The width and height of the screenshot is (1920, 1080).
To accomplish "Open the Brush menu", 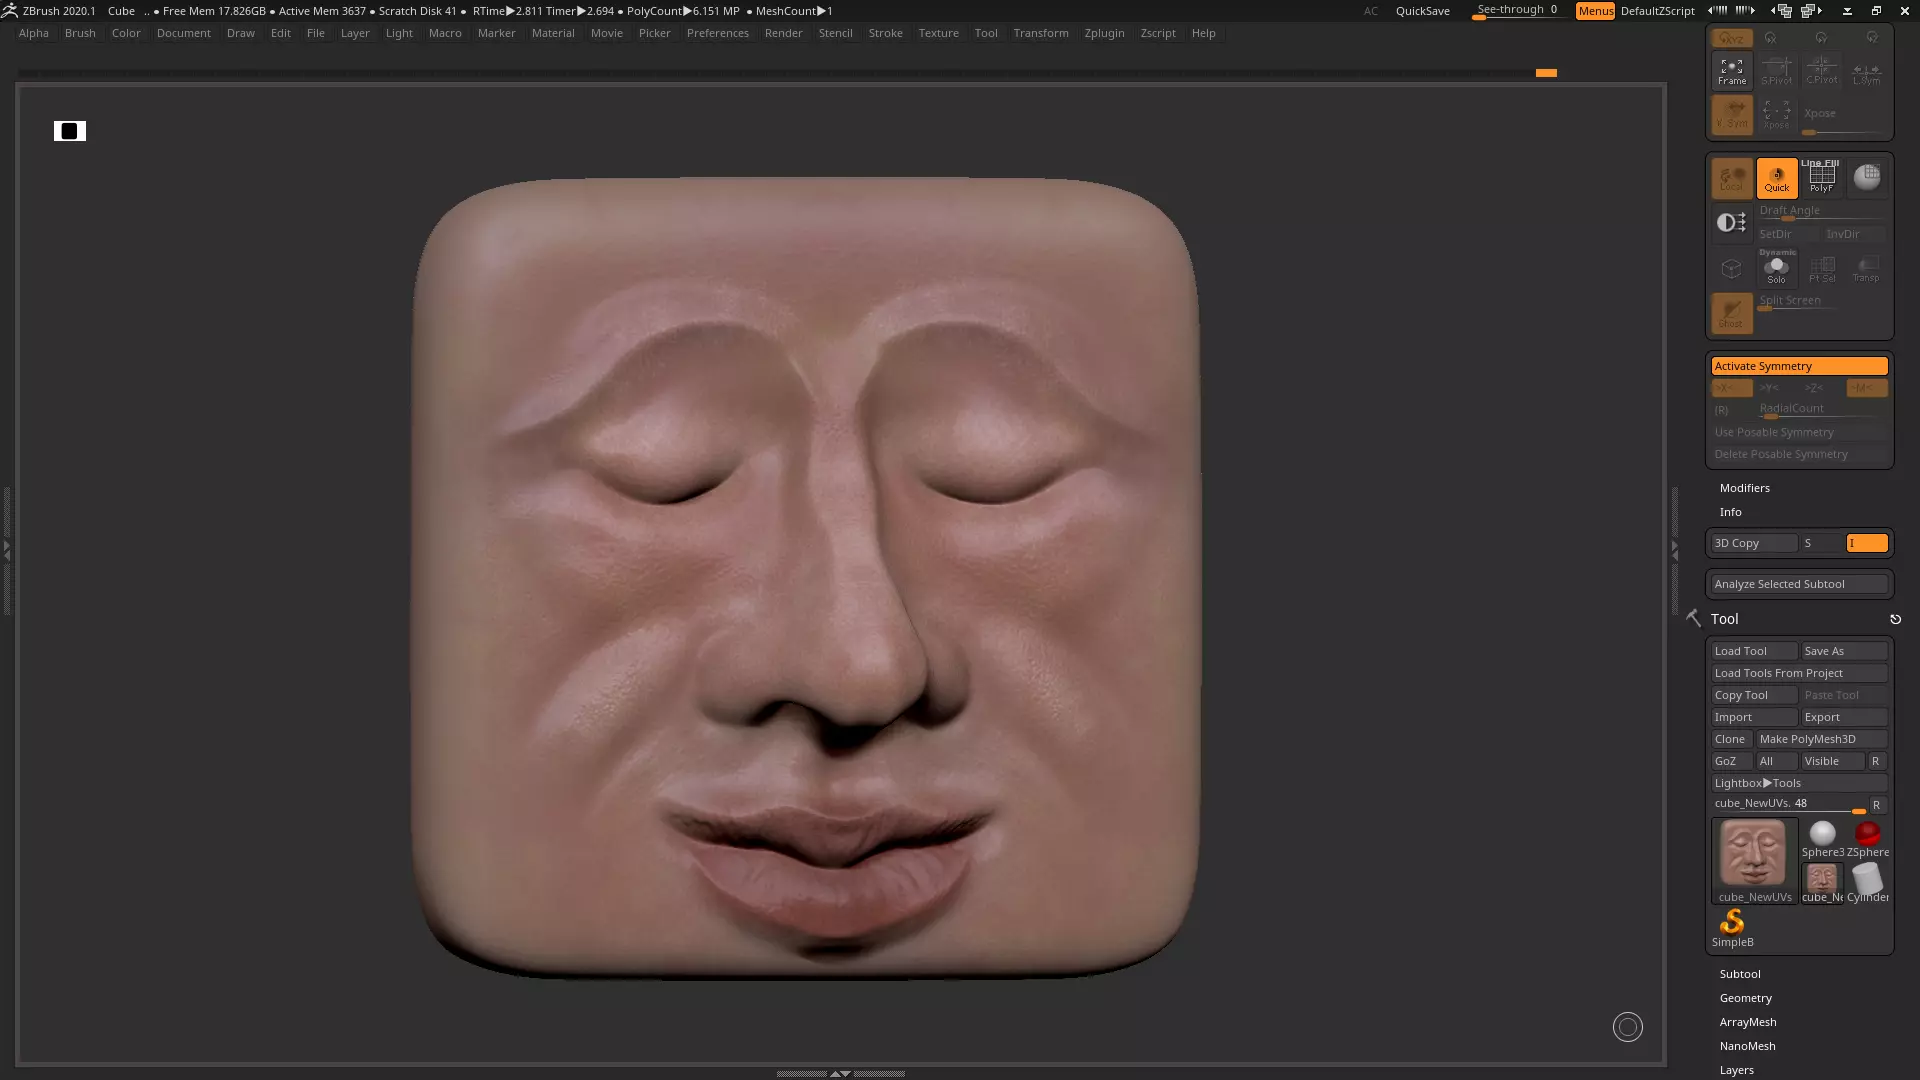I will pos(80,33).
